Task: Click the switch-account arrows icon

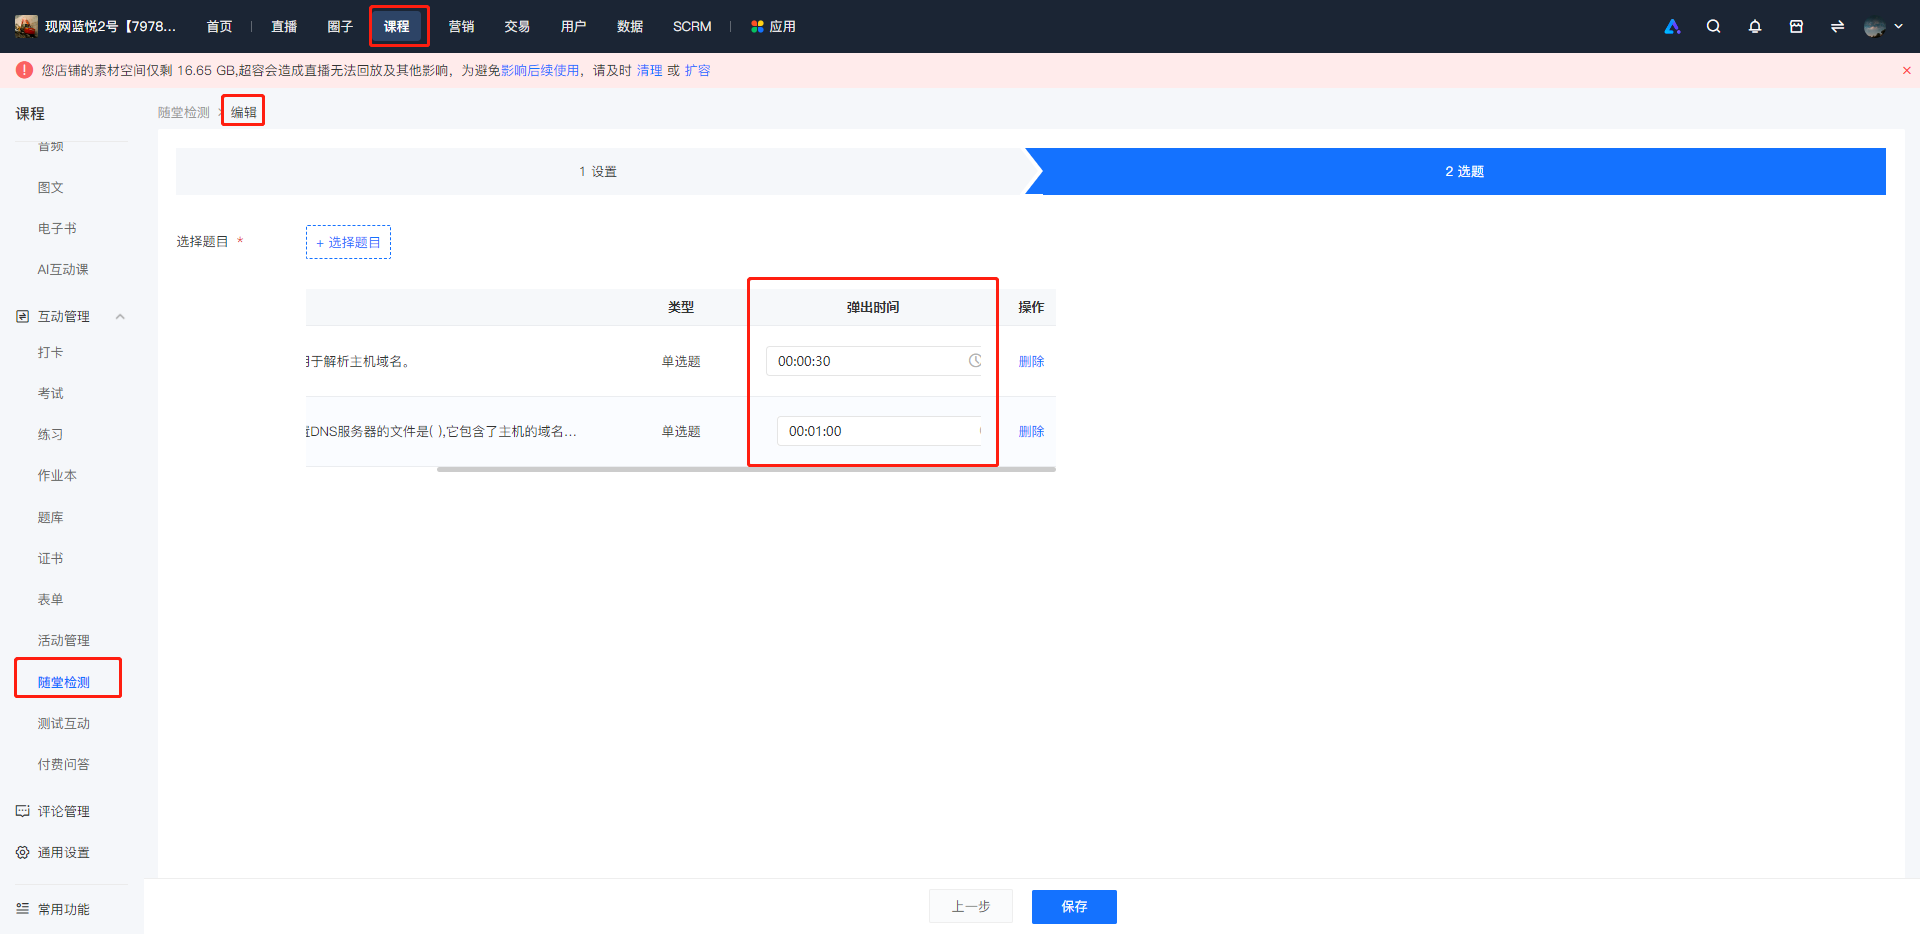Action: coord(1837,27)
